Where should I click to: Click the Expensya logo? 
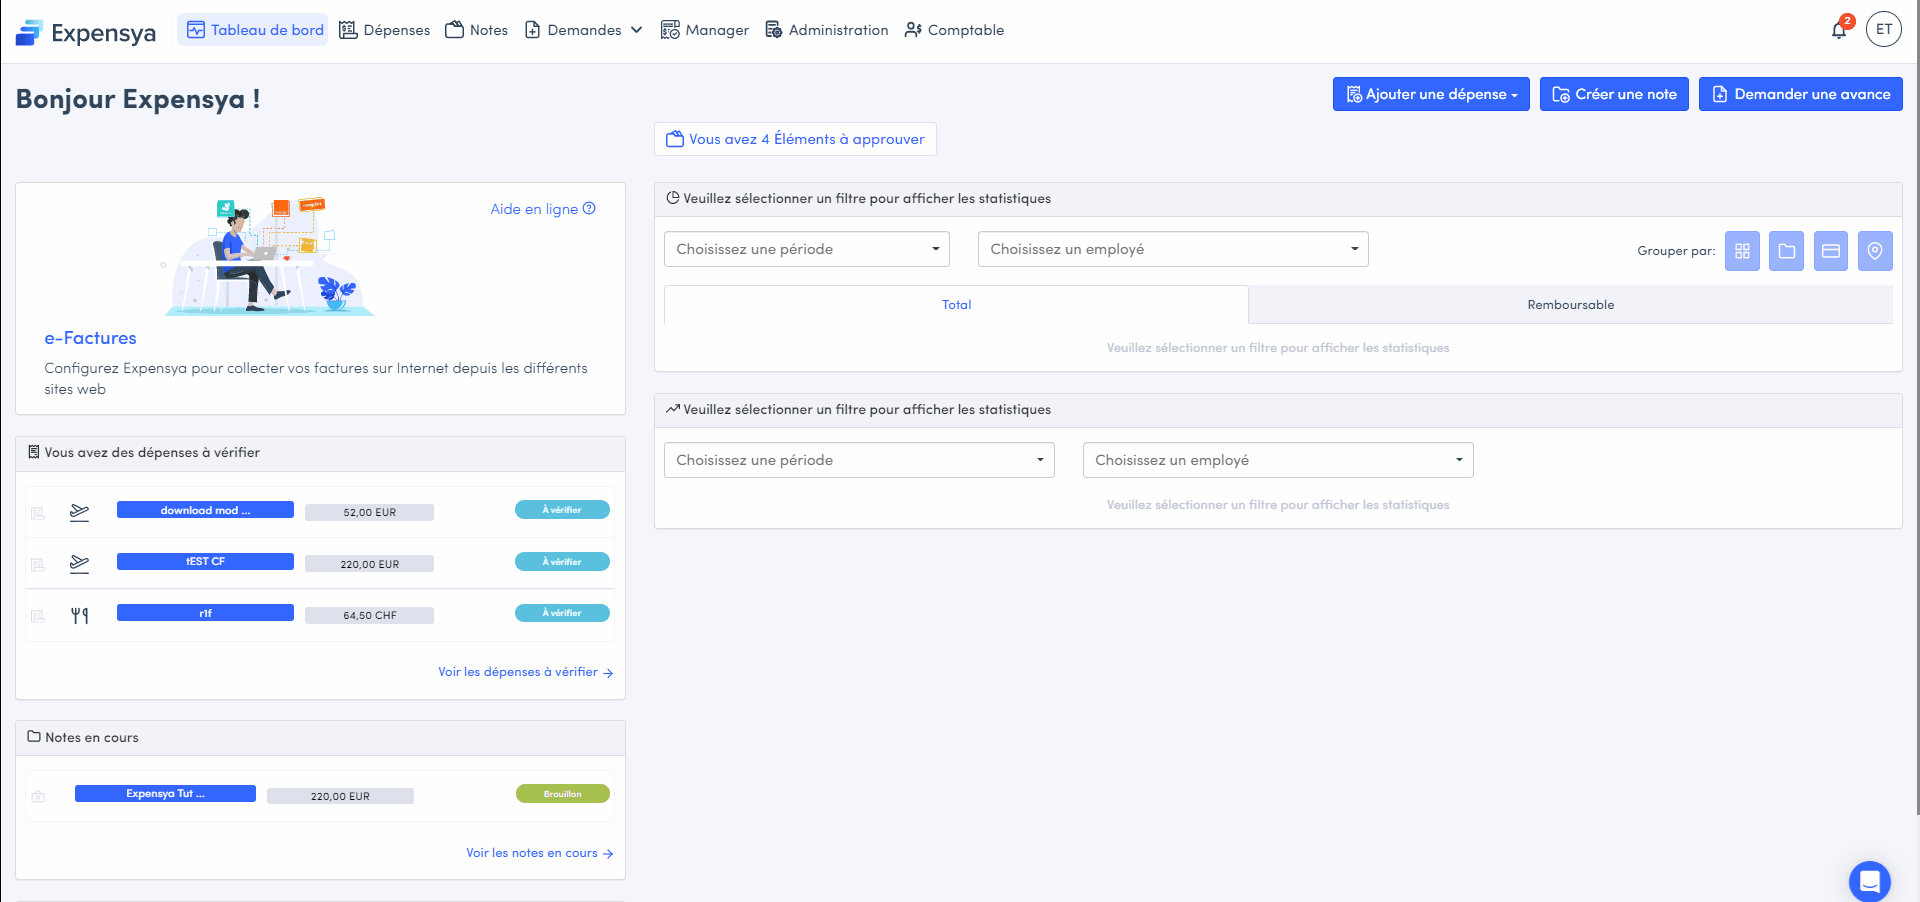tap(86, 32)
